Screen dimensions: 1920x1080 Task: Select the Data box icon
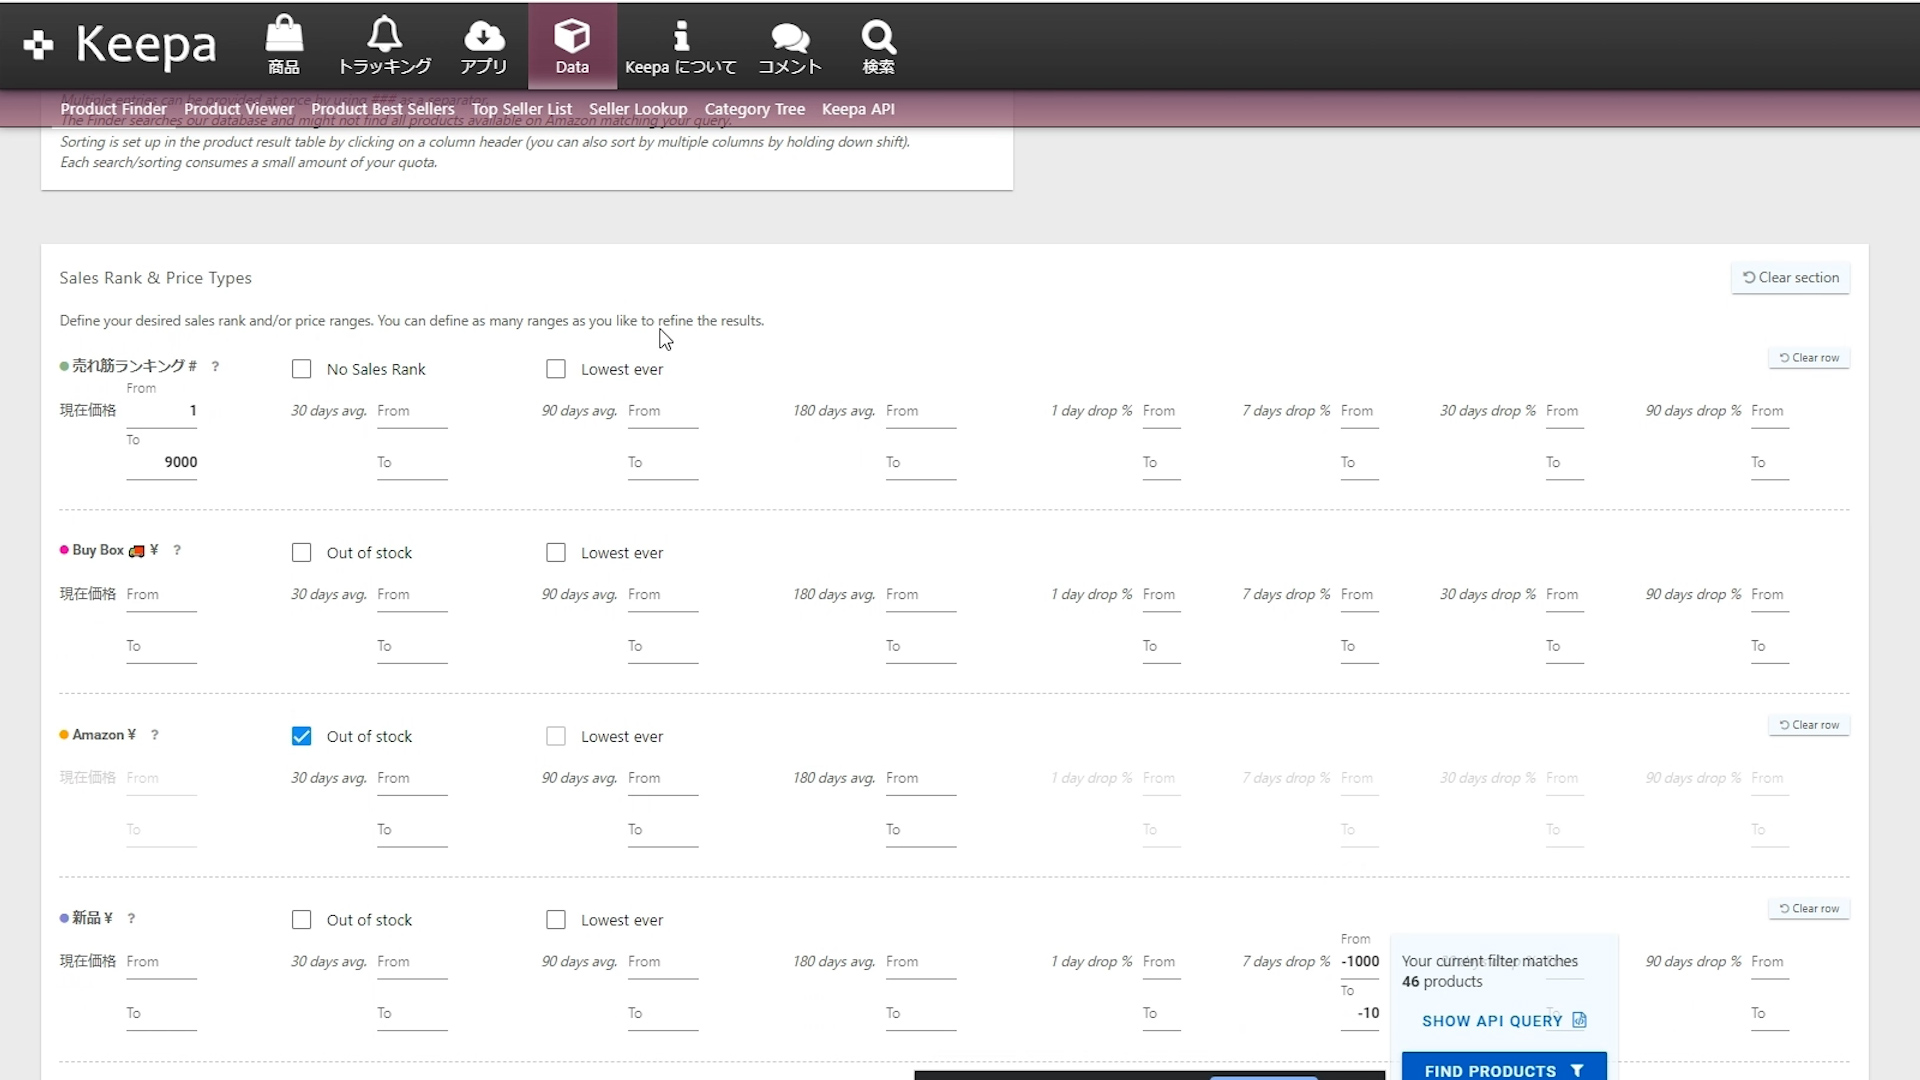coord(572,36)
